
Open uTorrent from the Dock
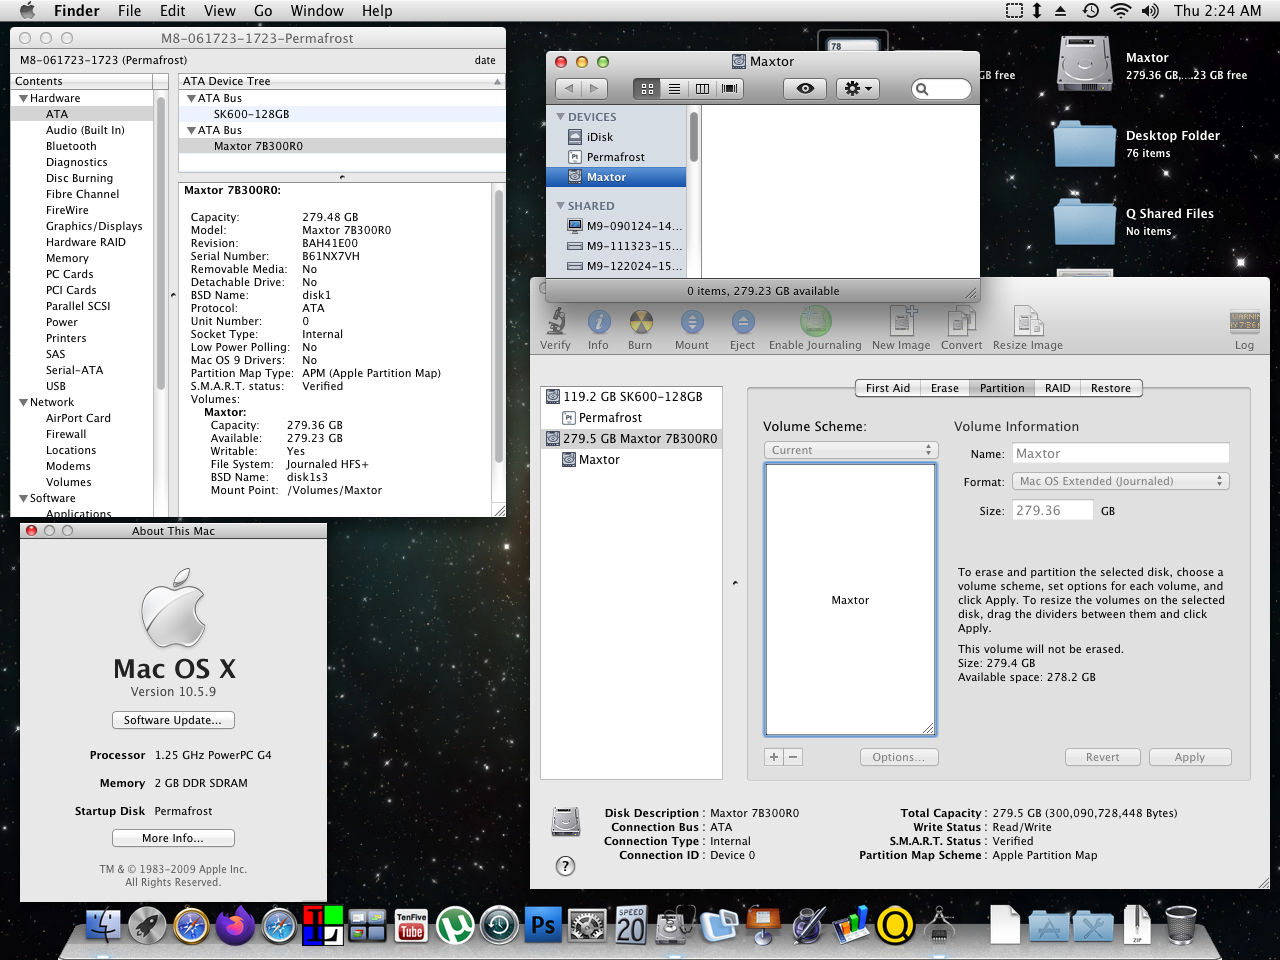(455, 925)
